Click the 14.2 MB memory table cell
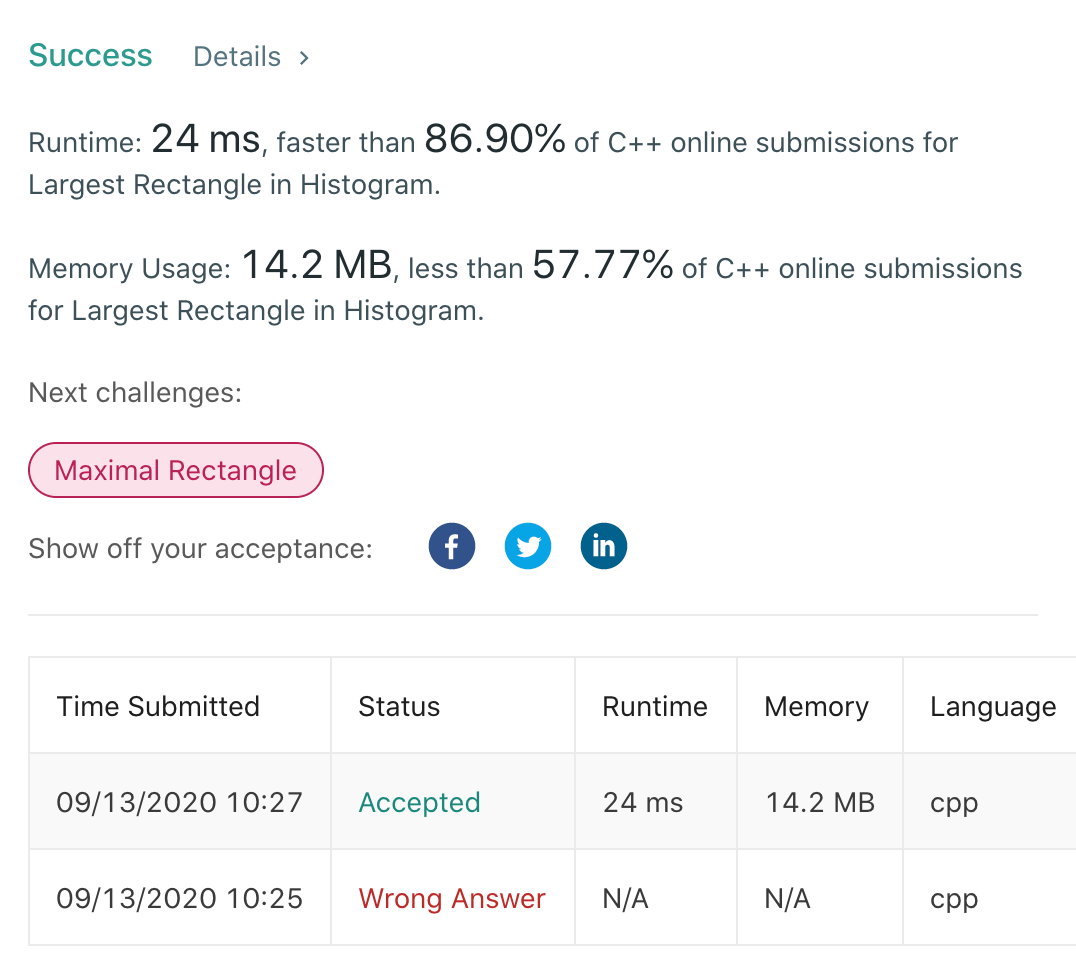This screenshot has height=966, width=1076. 820,802
